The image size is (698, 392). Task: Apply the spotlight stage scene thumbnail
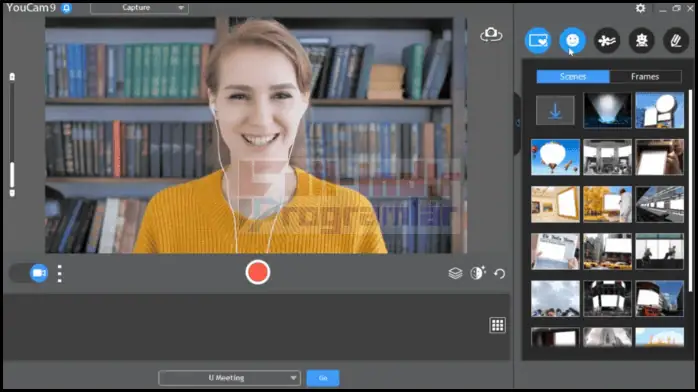[x=607, y=110]
